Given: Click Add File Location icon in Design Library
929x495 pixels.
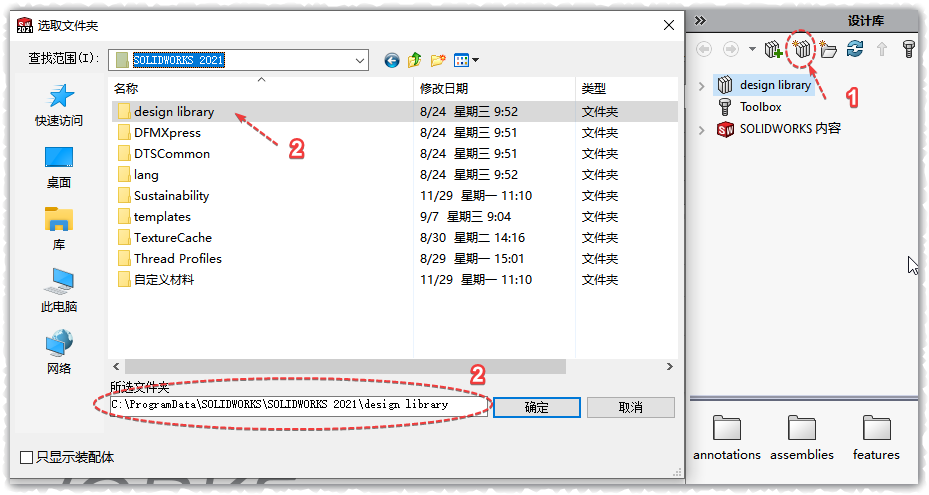Looking at the screenshot, I should [802, 49].
